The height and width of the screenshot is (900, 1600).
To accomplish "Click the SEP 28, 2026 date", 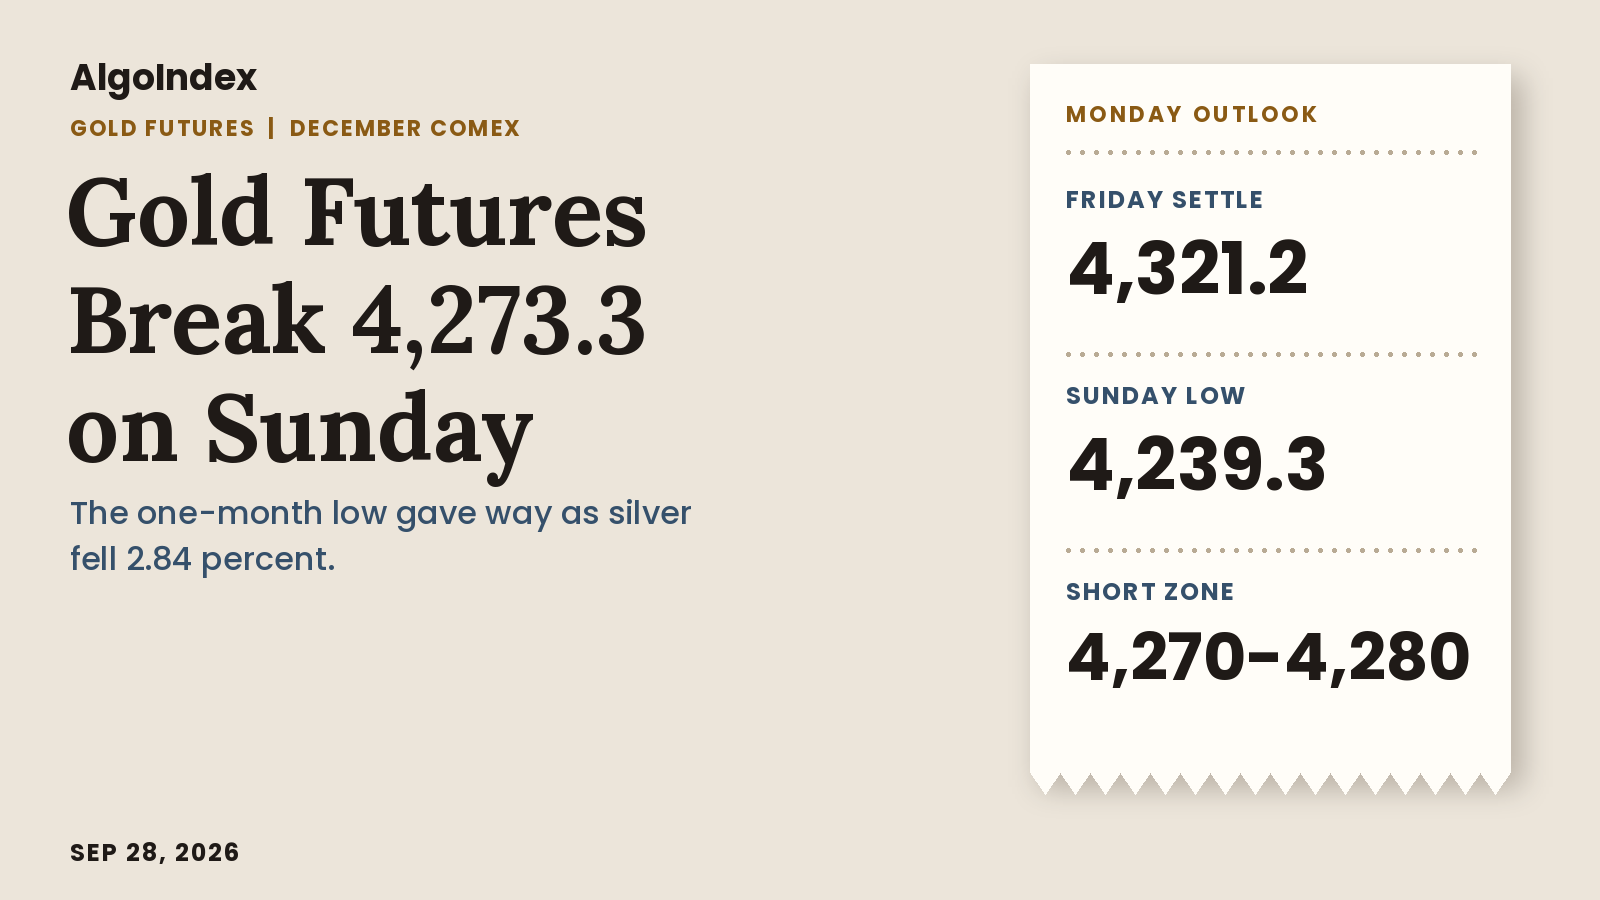I will [x=155, y=852].
